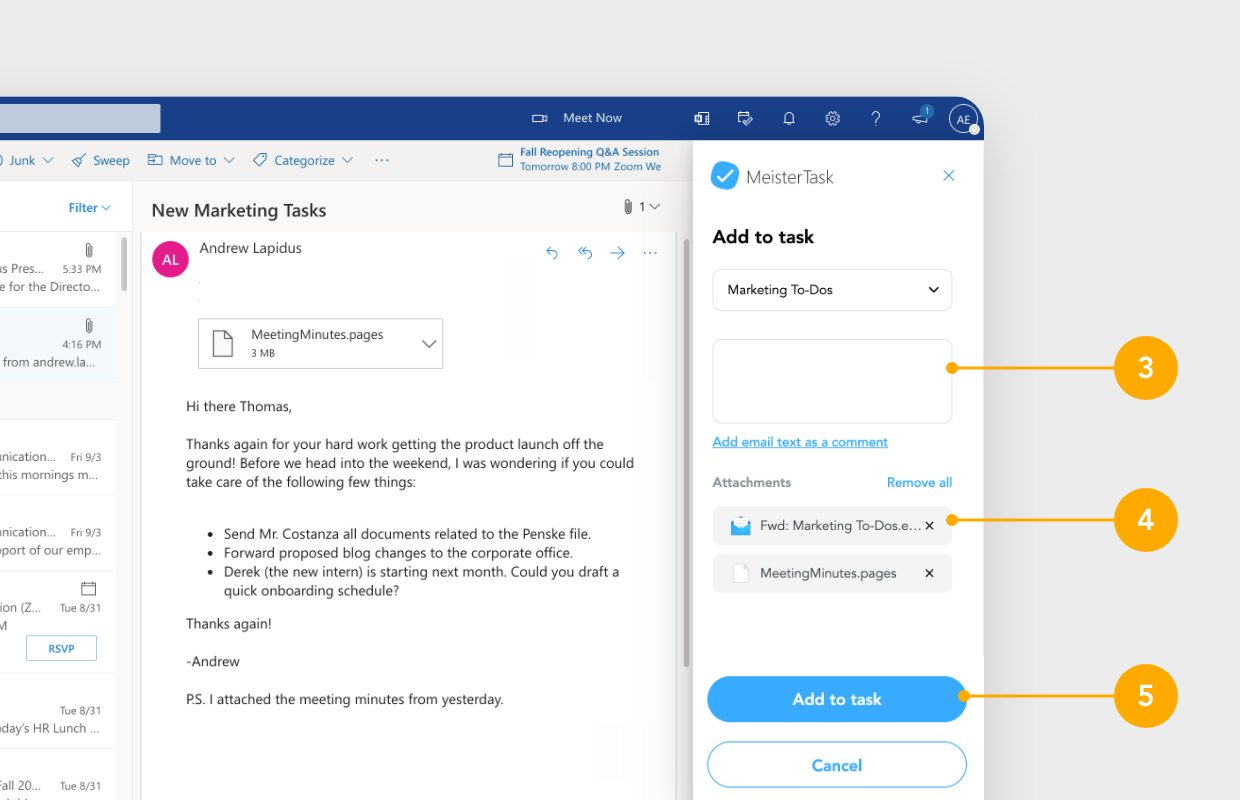Open the Marketing To-Dos dropdown

coord(832,290)
